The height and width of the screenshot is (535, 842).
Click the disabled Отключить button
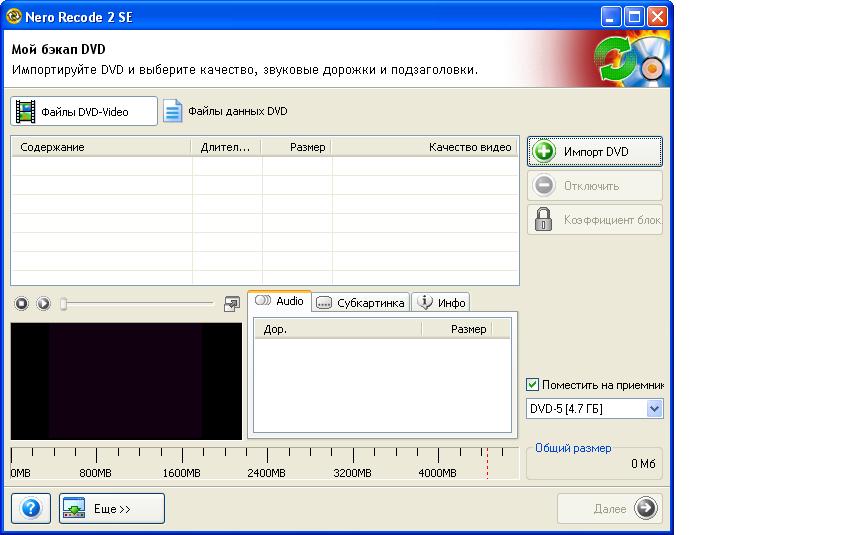coord(594,185)
